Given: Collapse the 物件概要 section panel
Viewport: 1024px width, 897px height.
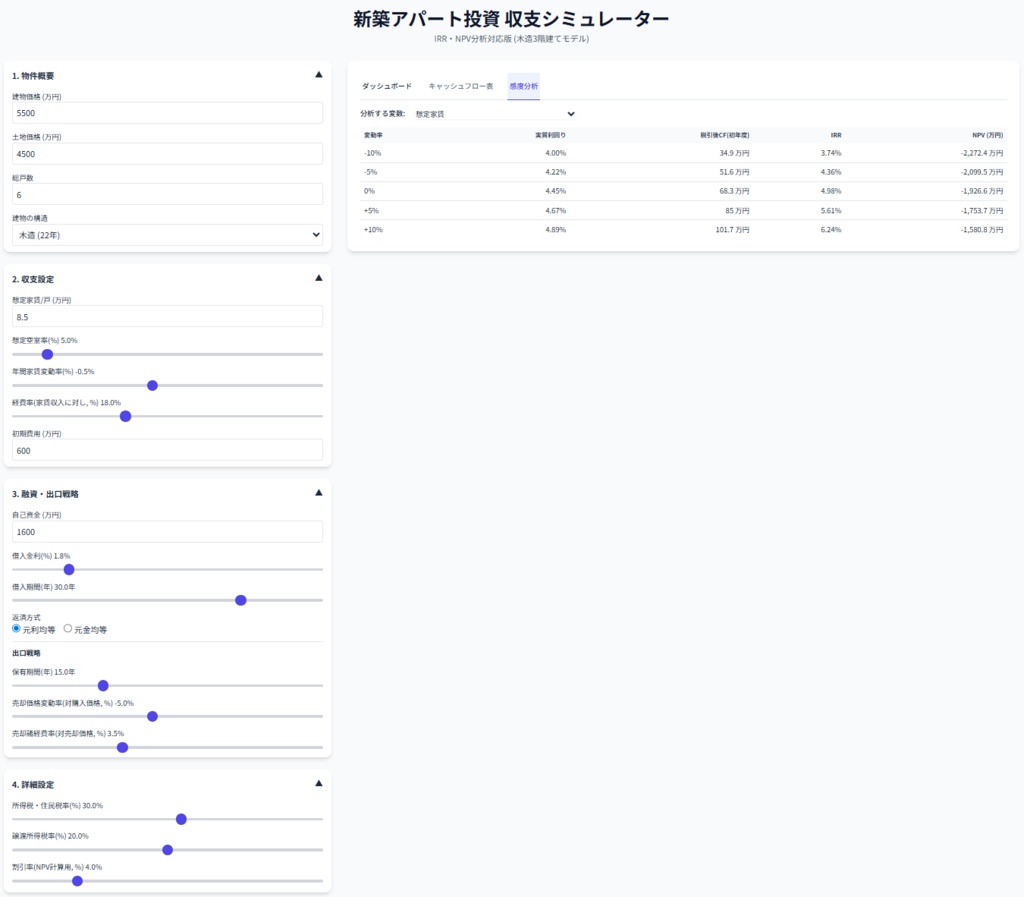Looking at the screenshot, I should 318,74.
